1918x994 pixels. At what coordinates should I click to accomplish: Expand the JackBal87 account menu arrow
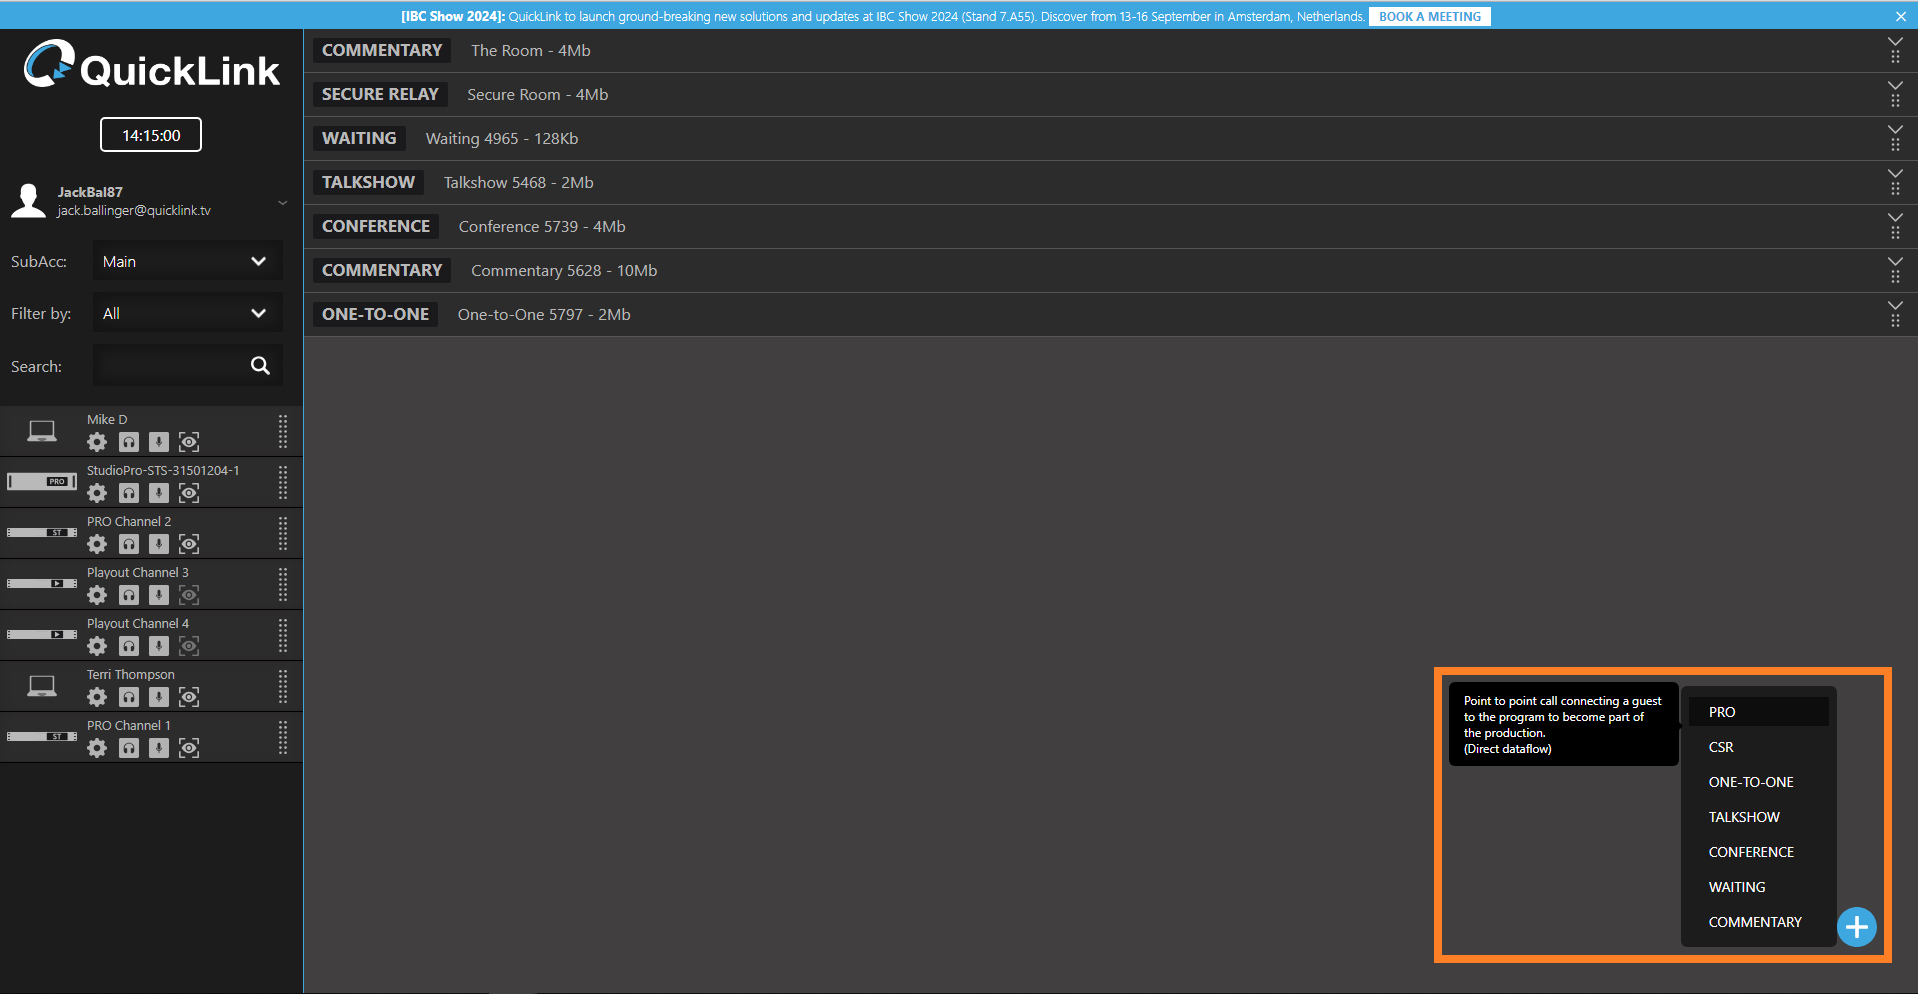[283, 203]
